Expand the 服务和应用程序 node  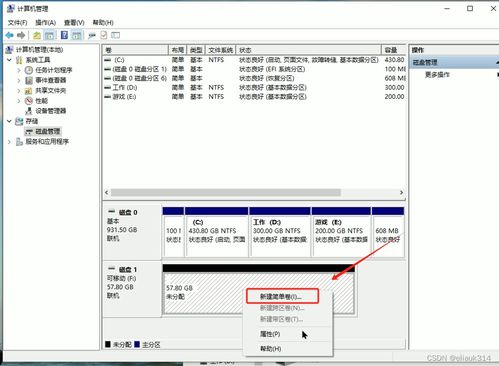tap(9, 142)
